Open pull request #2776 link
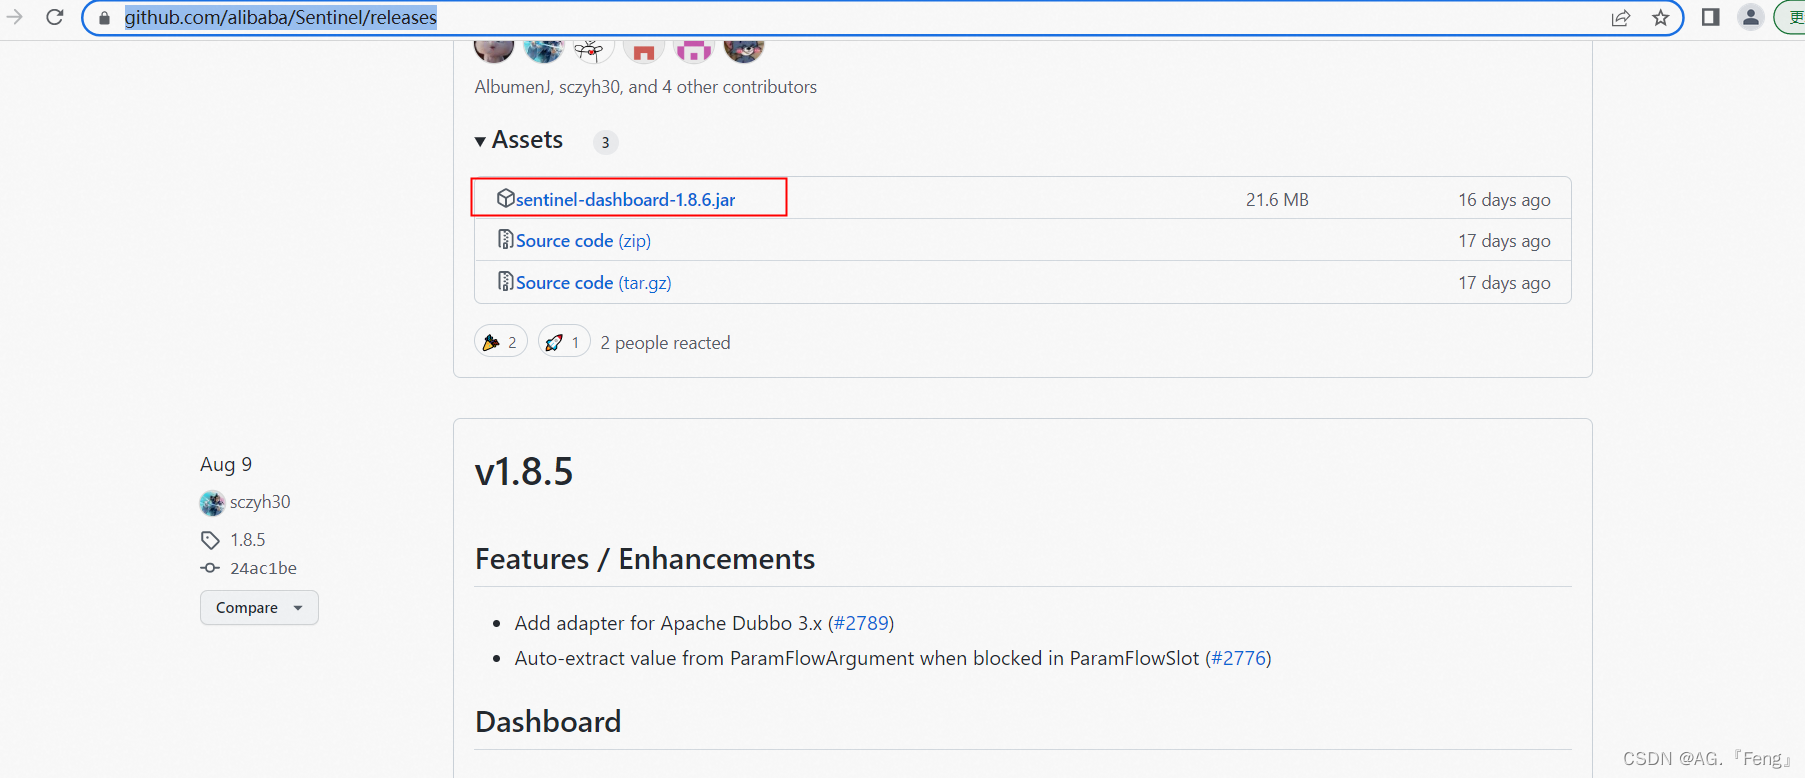The width and height of the screenshot is (1805, 778). coord(1238,658)
